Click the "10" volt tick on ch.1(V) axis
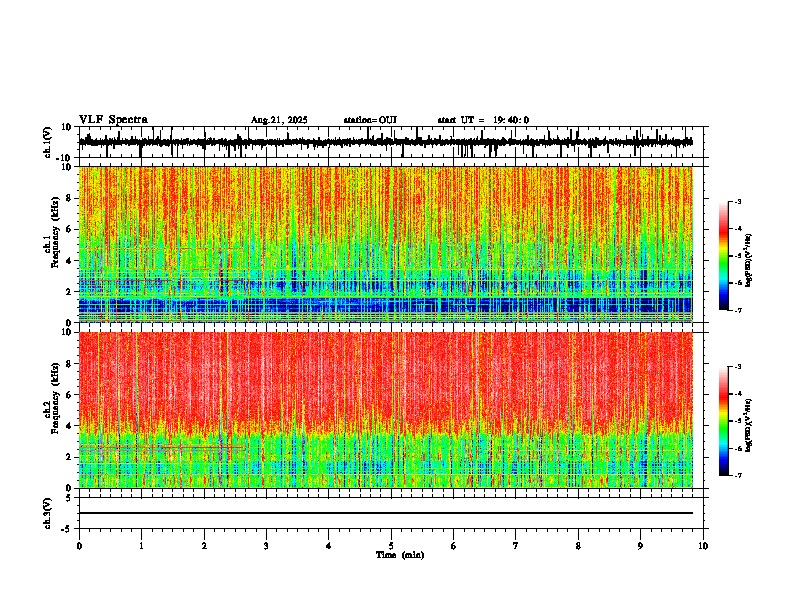Image resolution: width=792 pixels, height=612 pixels. coord(67,127)
